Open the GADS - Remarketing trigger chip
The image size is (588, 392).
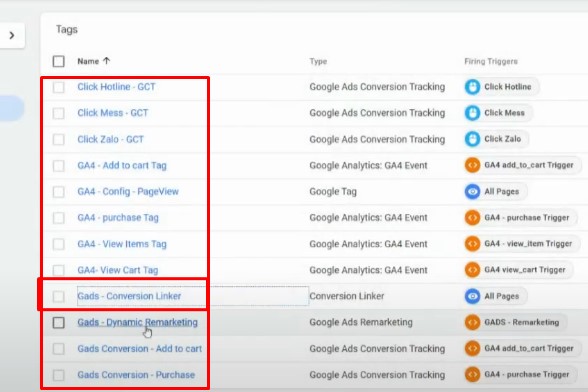(516, 322)
